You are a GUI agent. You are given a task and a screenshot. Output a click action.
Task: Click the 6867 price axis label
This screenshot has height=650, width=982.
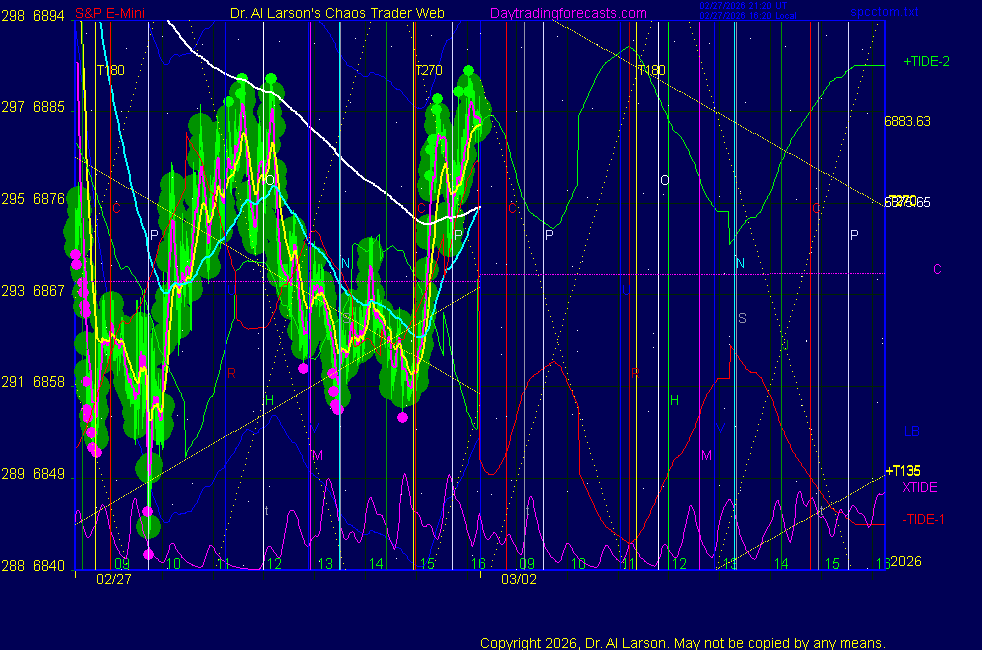[x=49, y=290]
